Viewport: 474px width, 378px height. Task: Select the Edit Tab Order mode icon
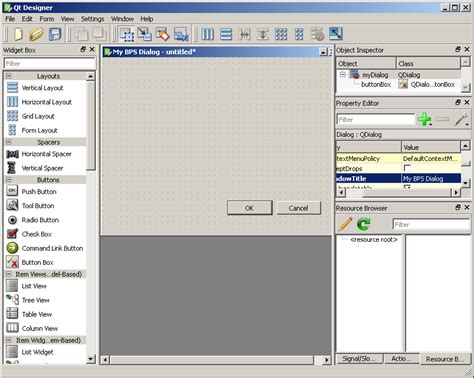tap(181, 34)
